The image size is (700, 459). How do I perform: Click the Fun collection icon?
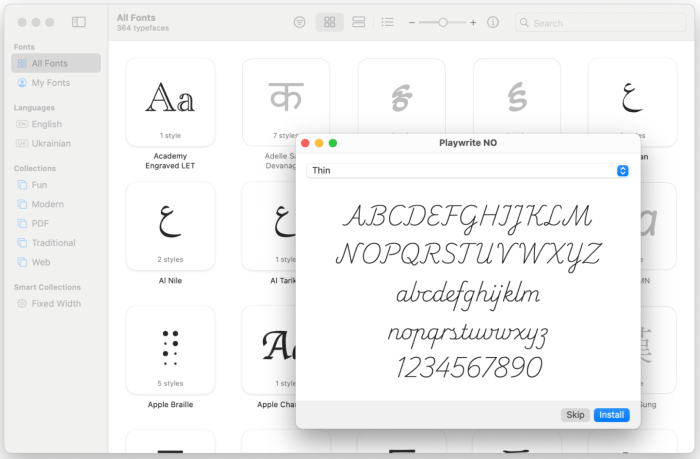click(x=22, y=185)
